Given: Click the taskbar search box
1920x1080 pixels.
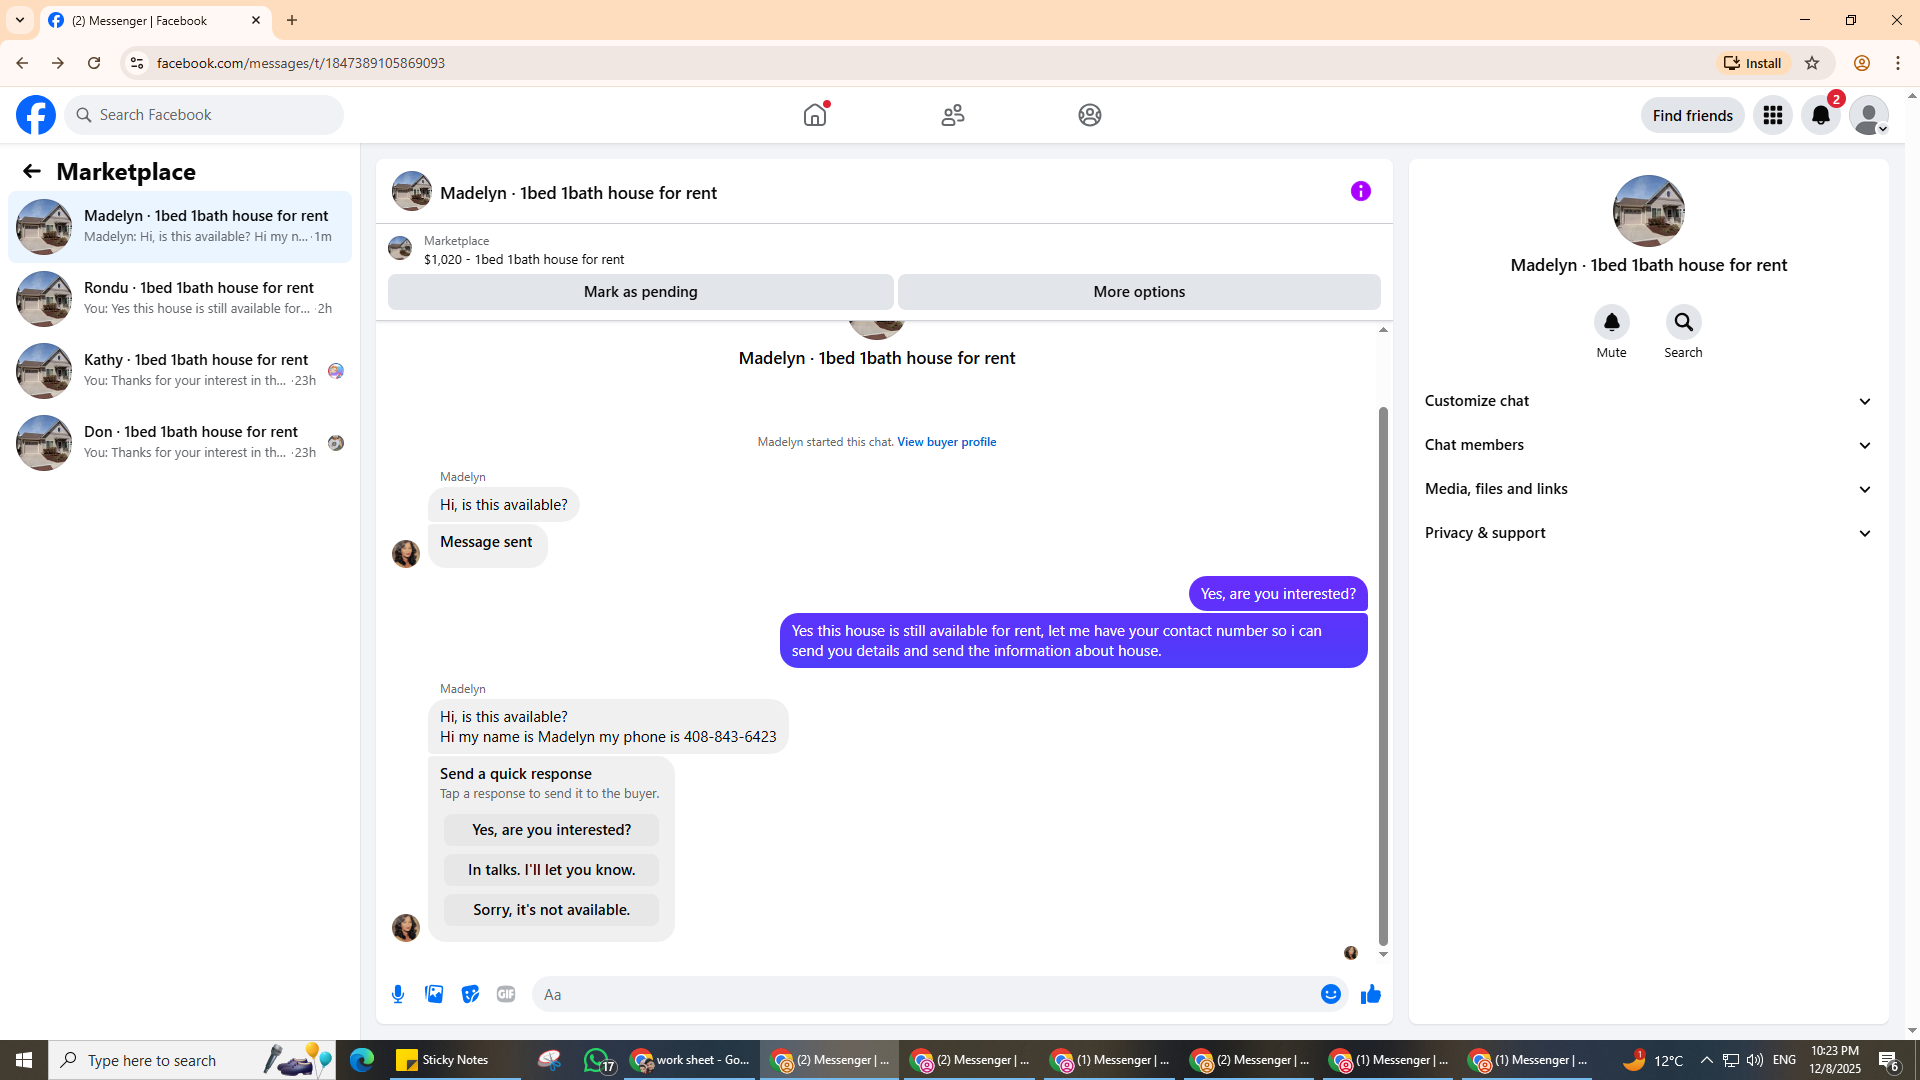Looking at the screenshot, I should (x=192, y=1060).
